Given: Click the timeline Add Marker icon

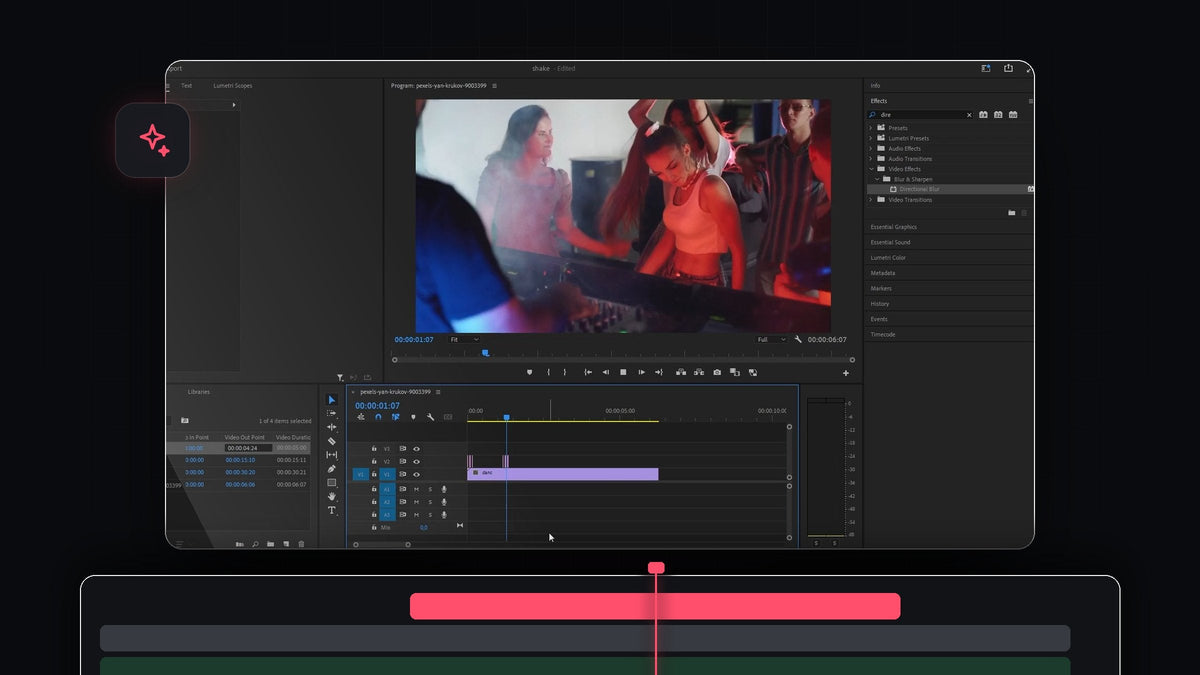Looking at the screenshot, I should point(413,417).
